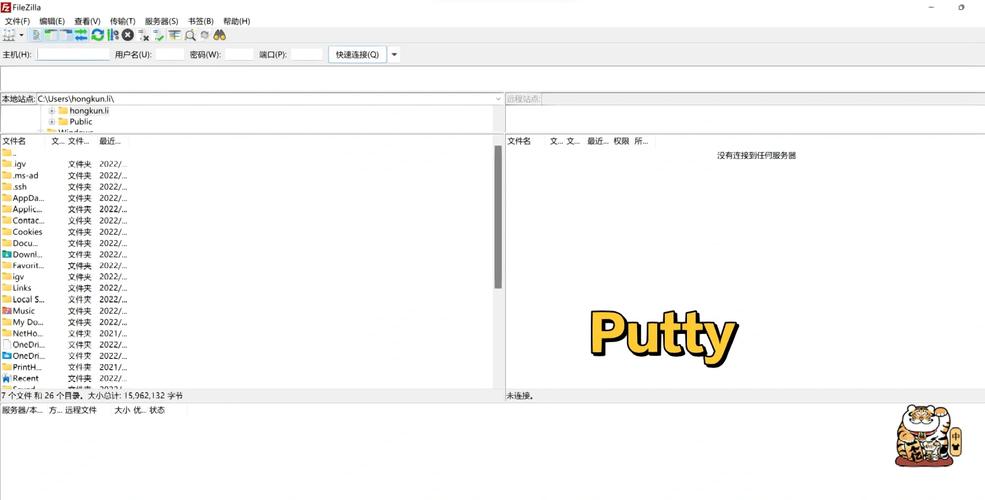Select the Links folder row
This screenshot has height=500, width=985.
coord(65,288)
